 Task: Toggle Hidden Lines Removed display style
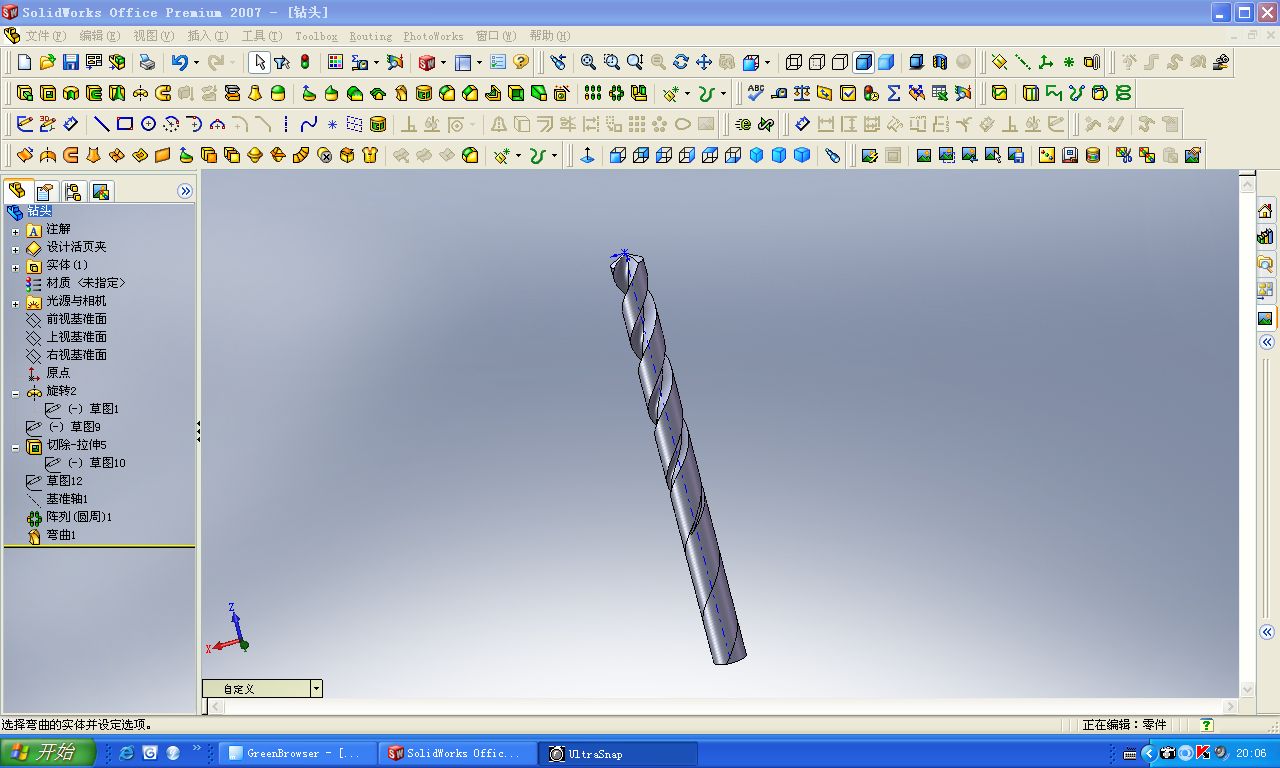(840, 62)
